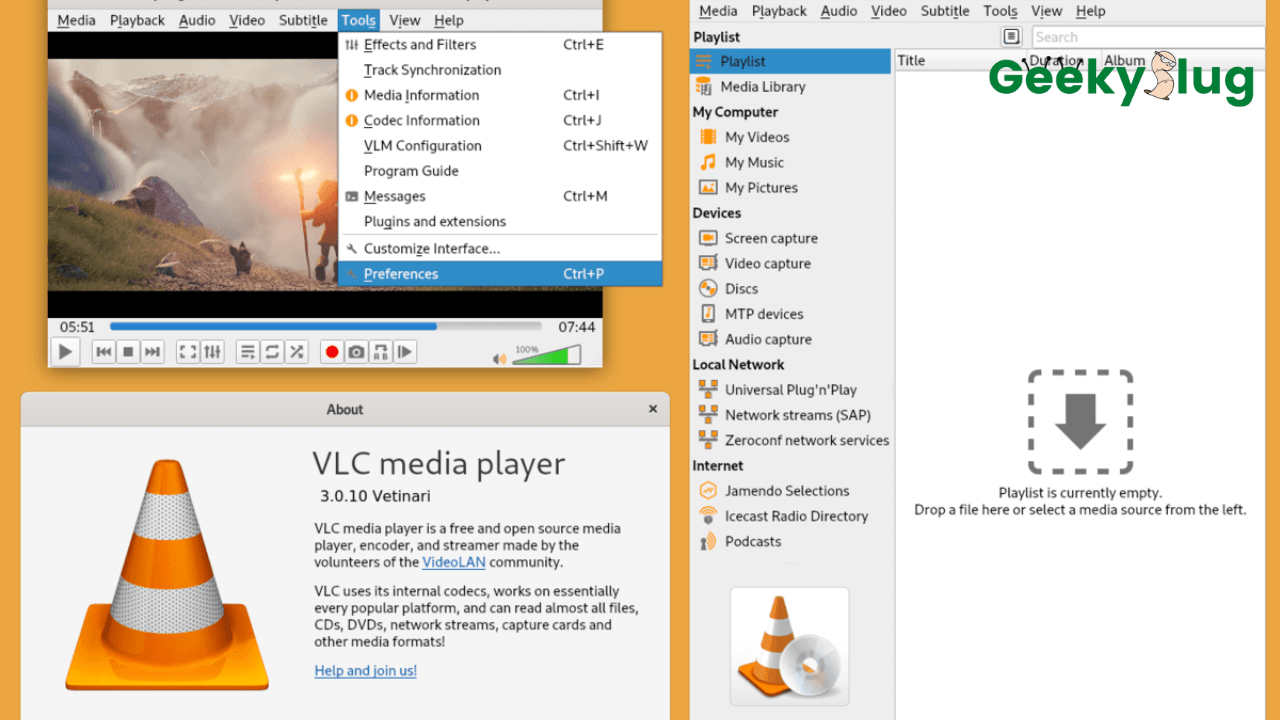Select Preferences from the Tools menu
1280x720 pixels.
point(400,273)
